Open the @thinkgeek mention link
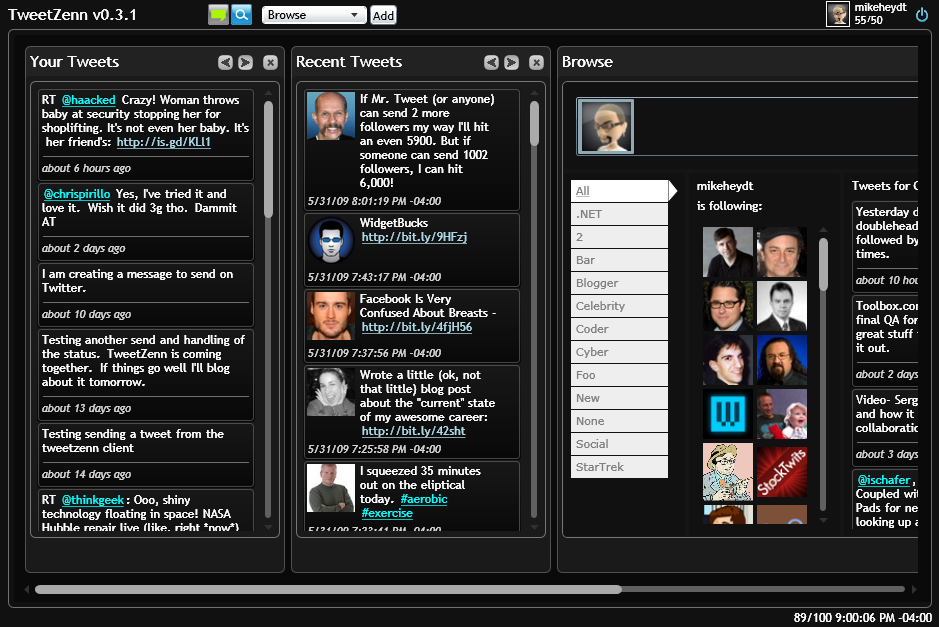This screenshot has width=939, height=627. pos(93,500)
